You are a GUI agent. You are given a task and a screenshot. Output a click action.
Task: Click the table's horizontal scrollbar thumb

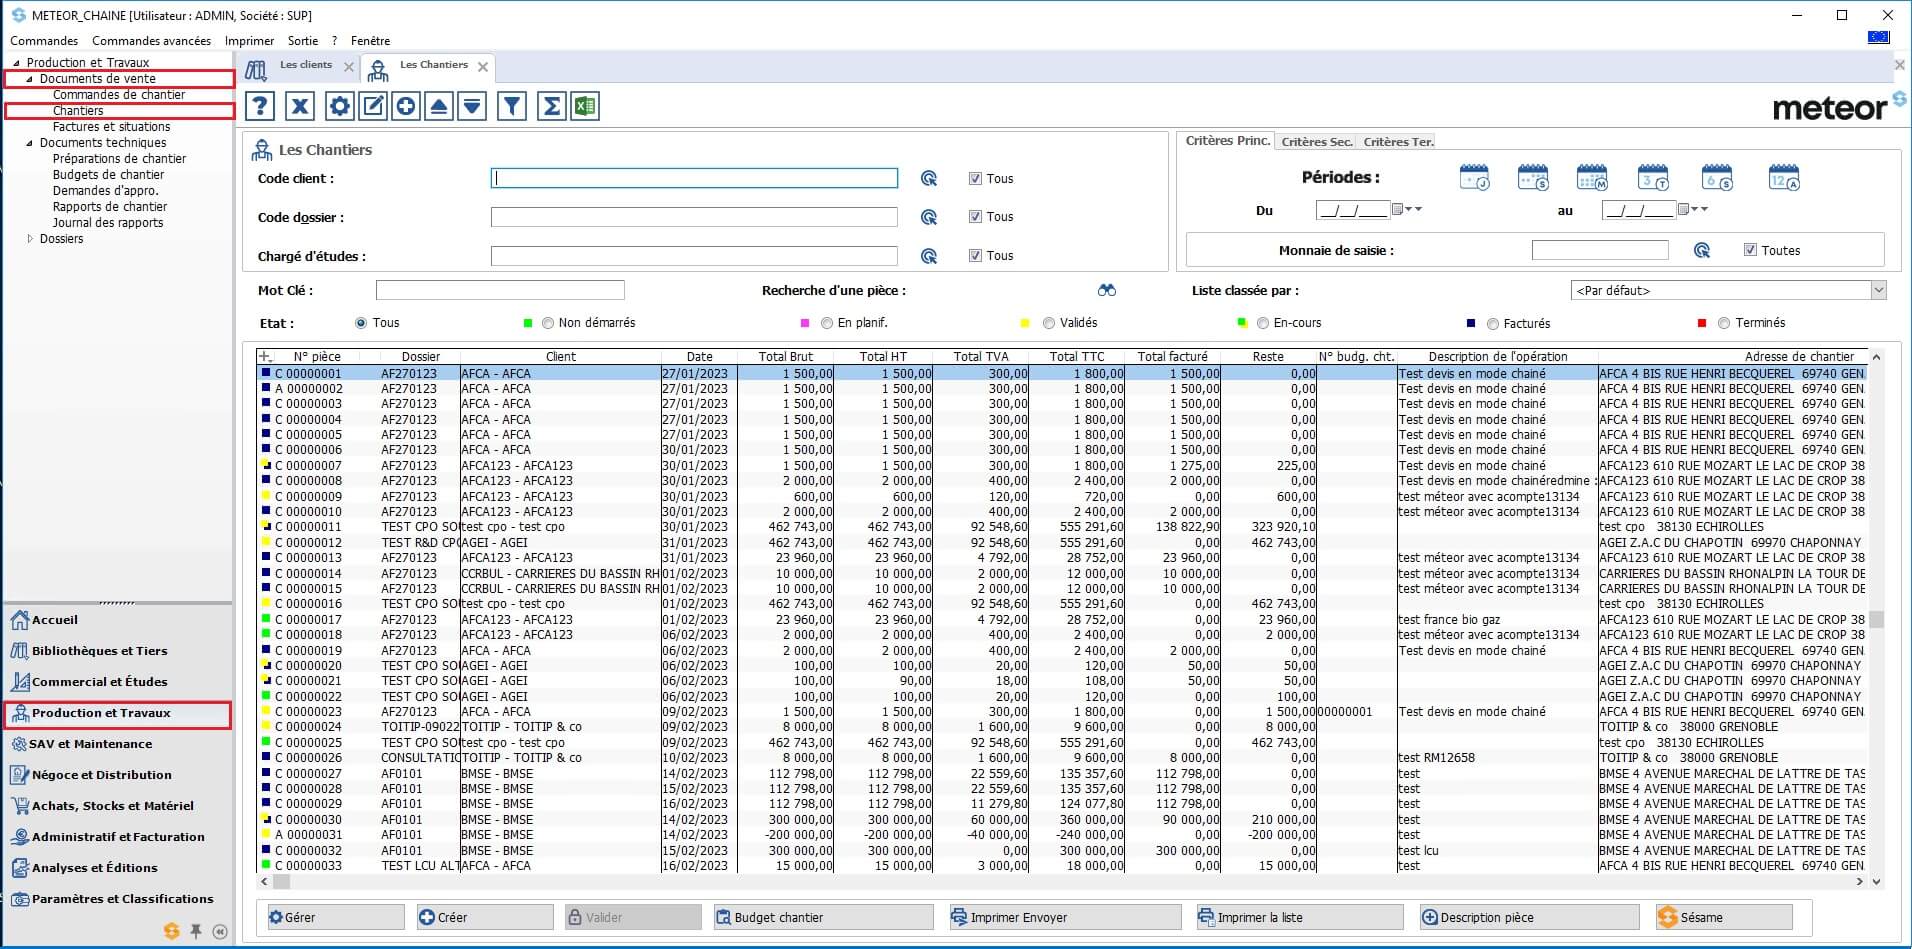[x=281, y=882]
